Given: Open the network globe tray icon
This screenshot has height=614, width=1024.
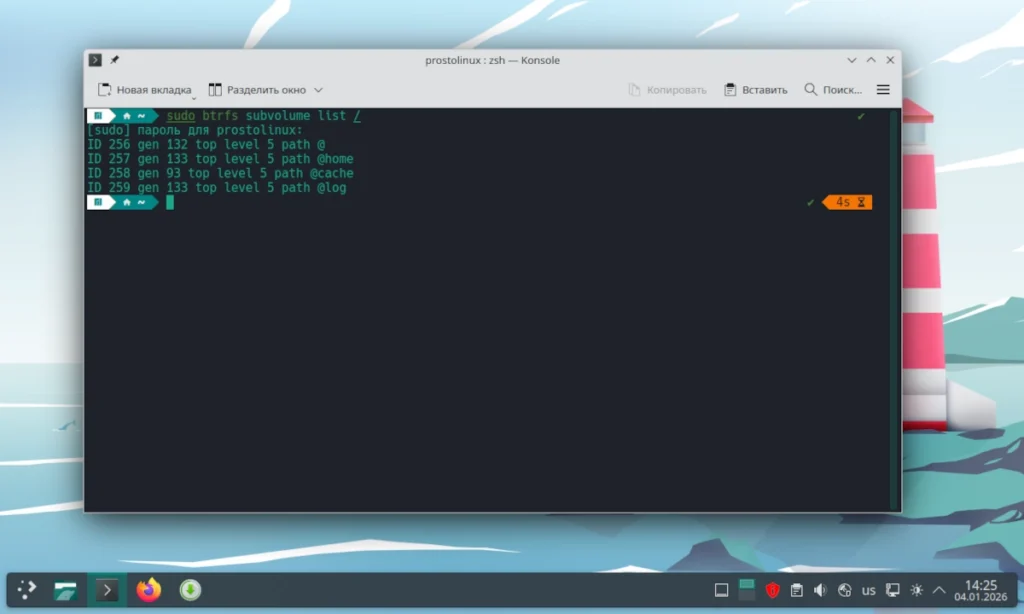Looking at the screenshot, I should tap(844, 590).
